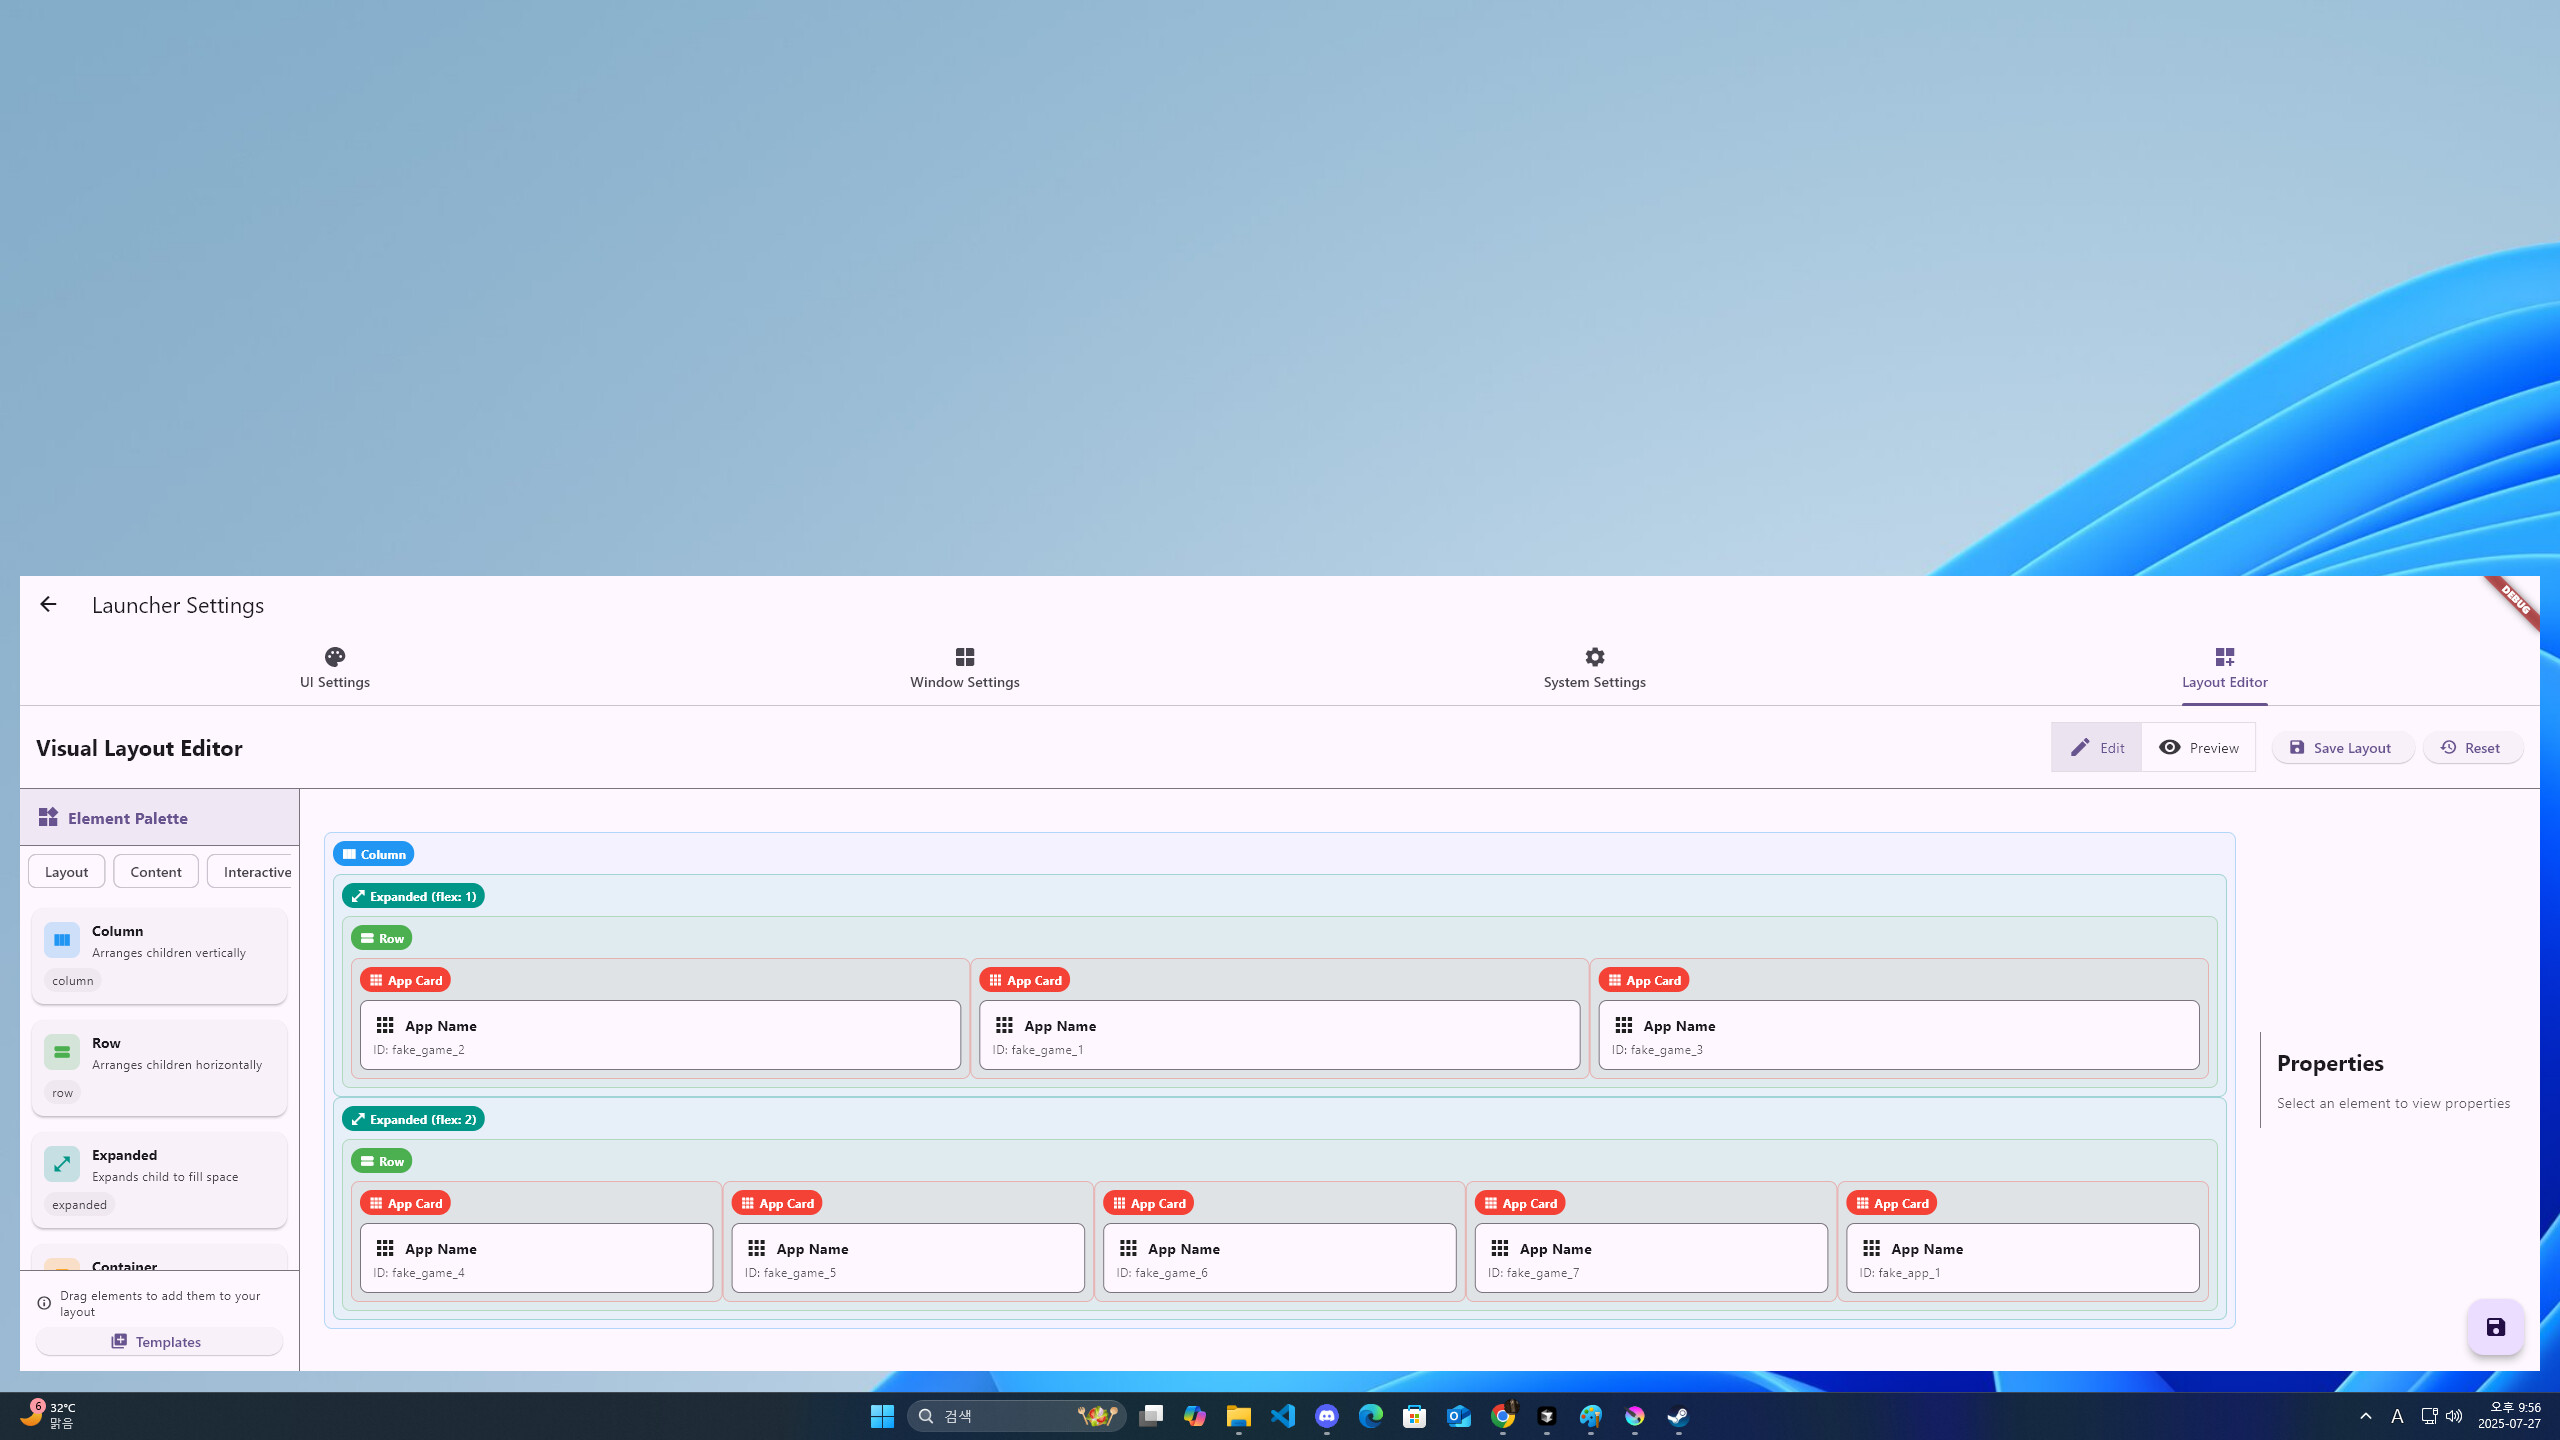2560x1440 pixels.
Task: Click the Row element icon in the palette
Action: click(x=61, y=1051)
